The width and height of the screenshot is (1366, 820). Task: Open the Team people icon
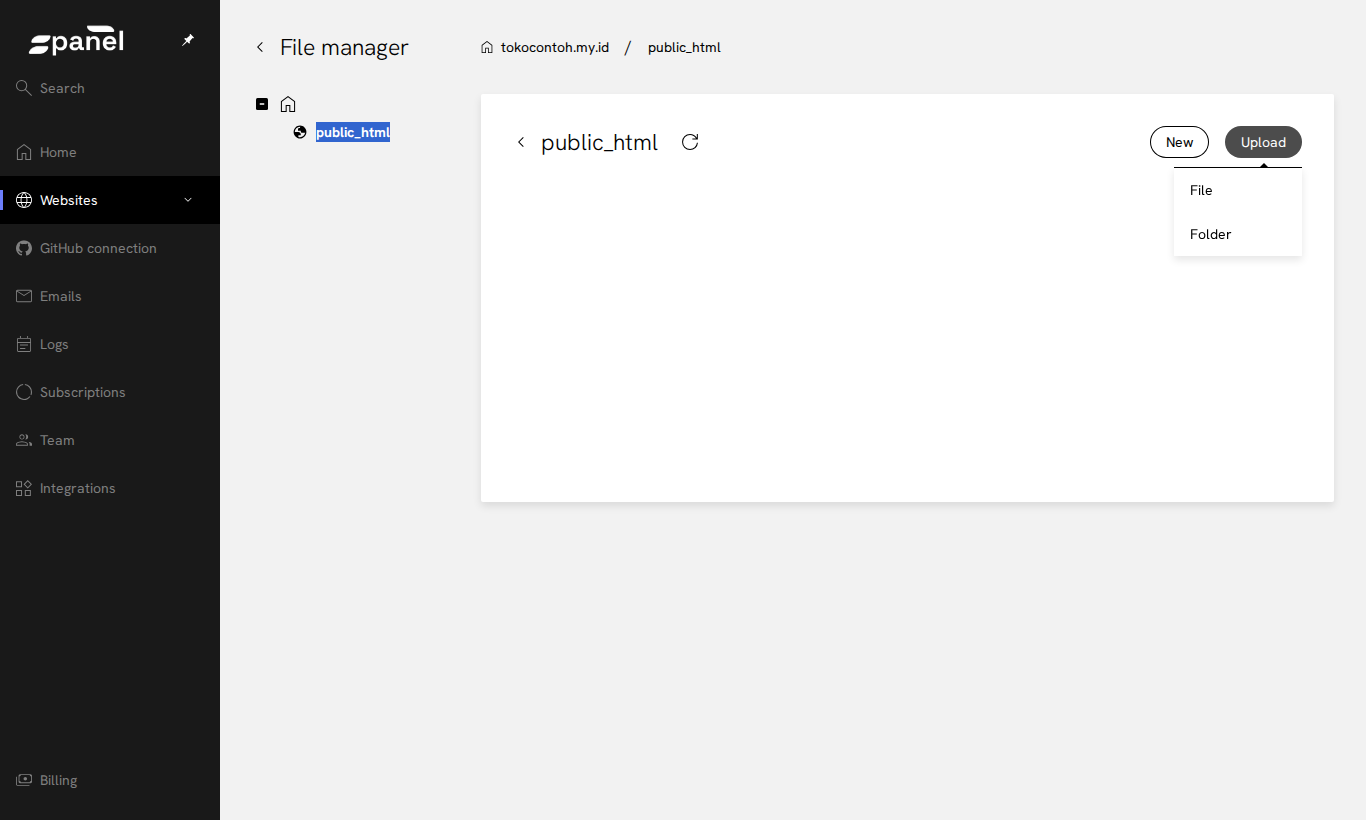24,440
